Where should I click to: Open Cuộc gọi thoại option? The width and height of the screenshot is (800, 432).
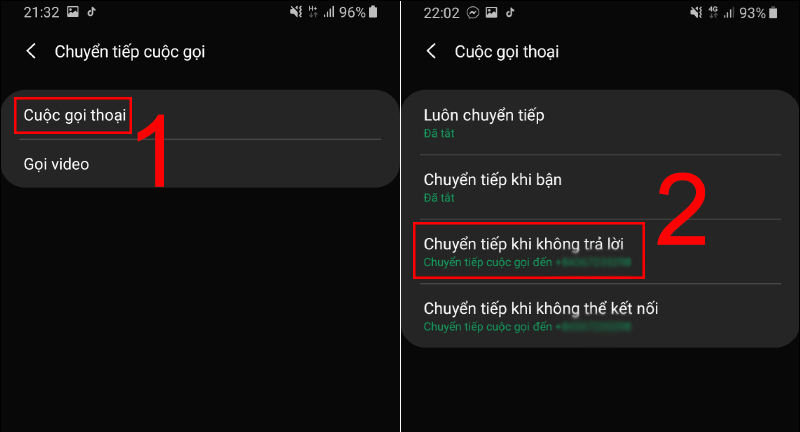pyautogui.click(x=200, y=115)
